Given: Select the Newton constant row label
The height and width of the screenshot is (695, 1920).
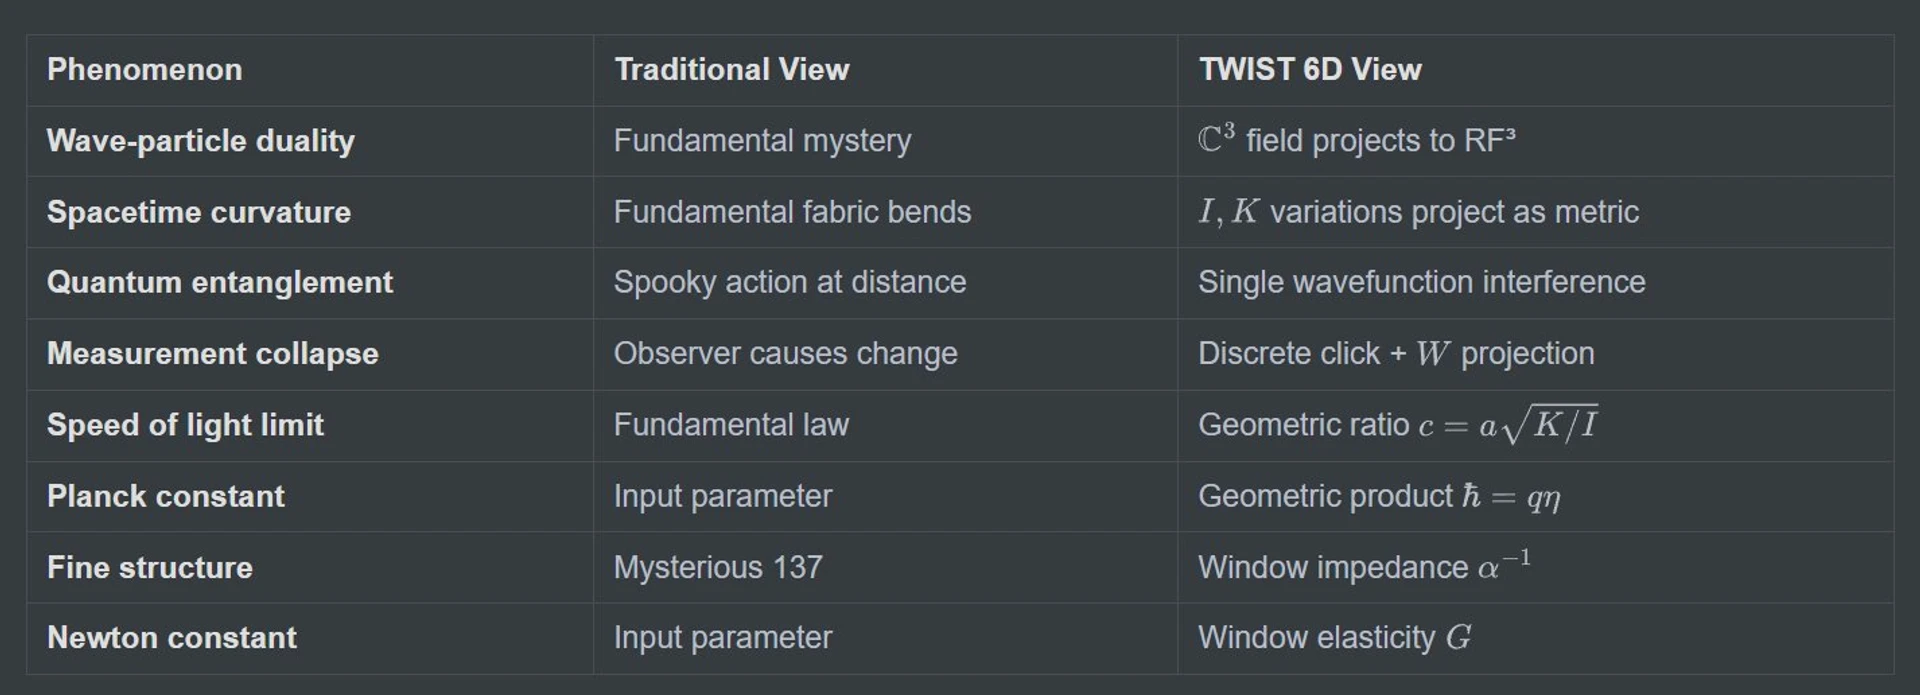Looking at the screenshot, I should (x=172, y=638).
